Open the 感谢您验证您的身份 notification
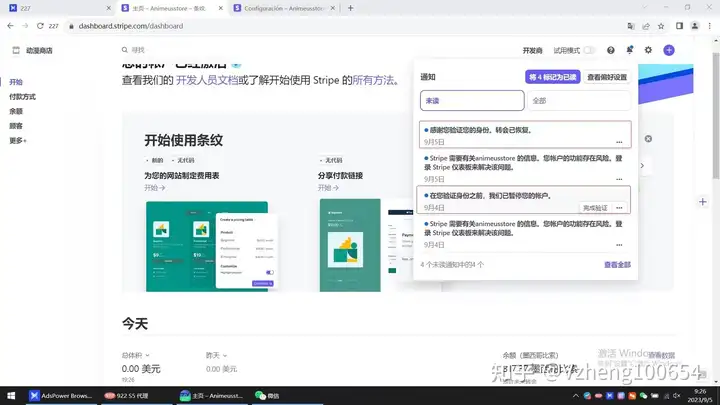Image resolution: width=720 pixels, height=405 pixels. click(x=525, y=135)
